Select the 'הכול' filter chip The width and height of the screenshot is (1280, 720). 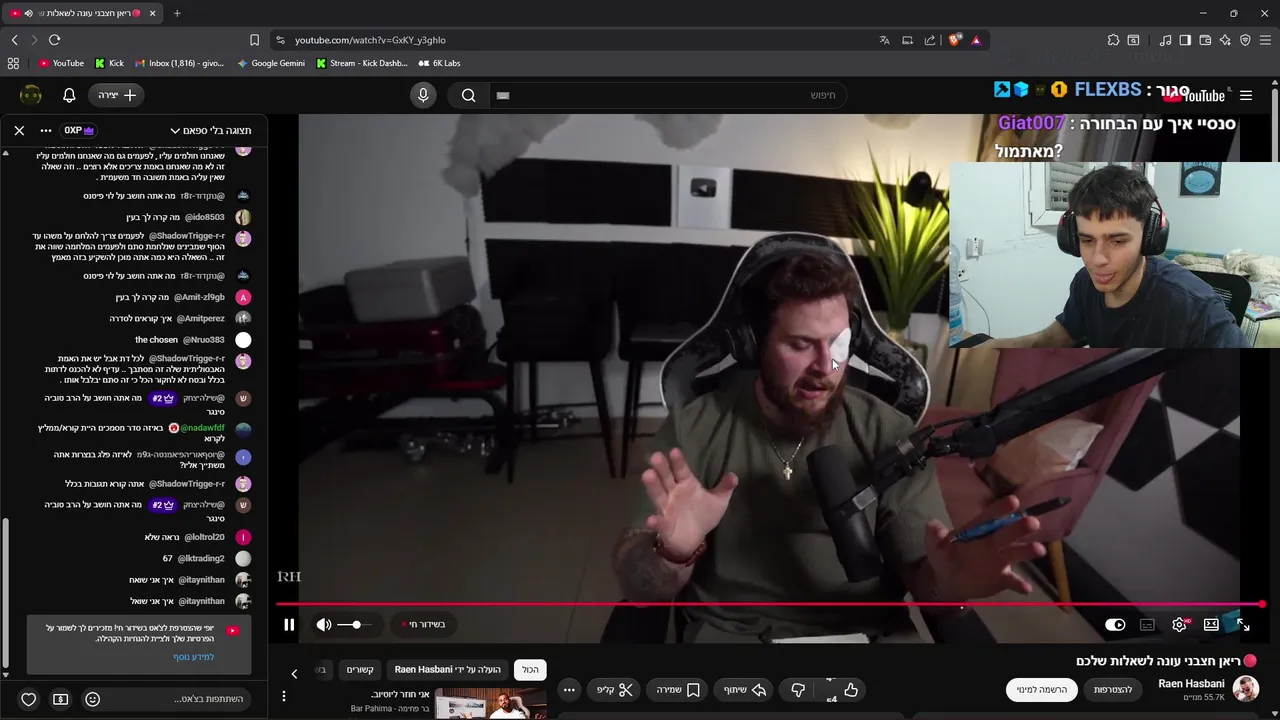pyautogui.click(x=530, y=670)
